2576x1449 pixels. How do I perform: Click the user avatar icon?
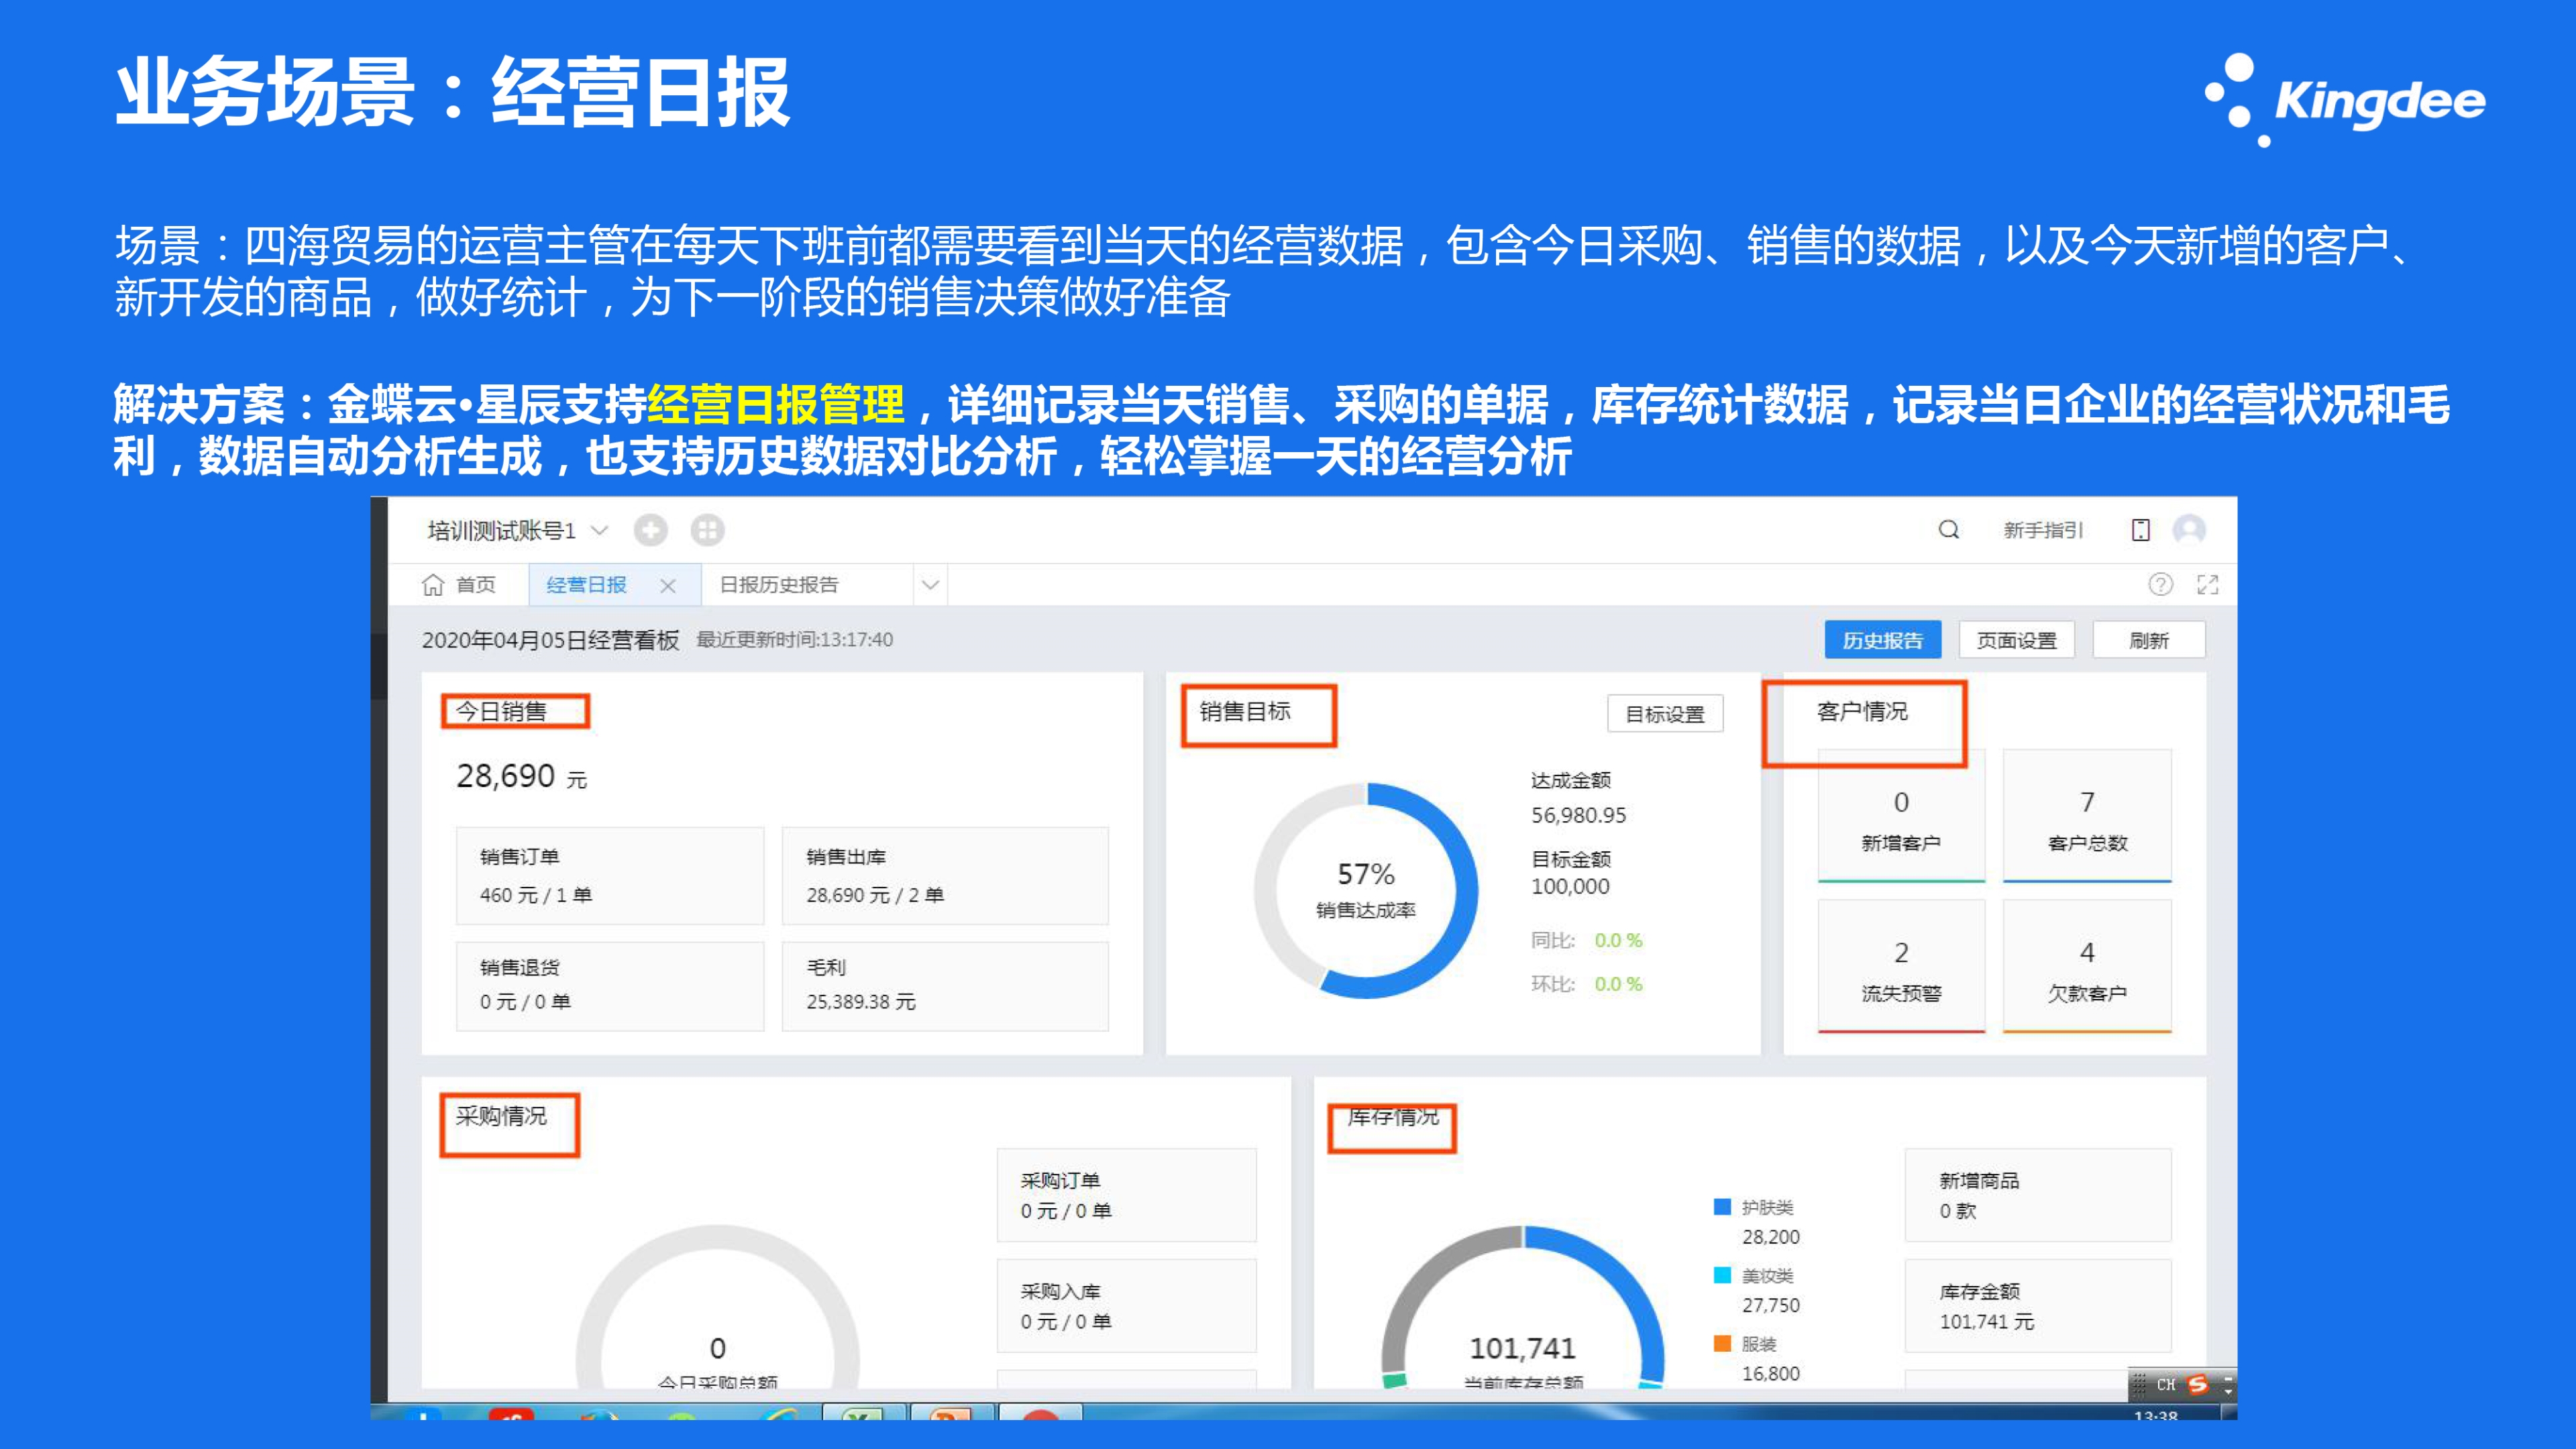point(2189,529)
